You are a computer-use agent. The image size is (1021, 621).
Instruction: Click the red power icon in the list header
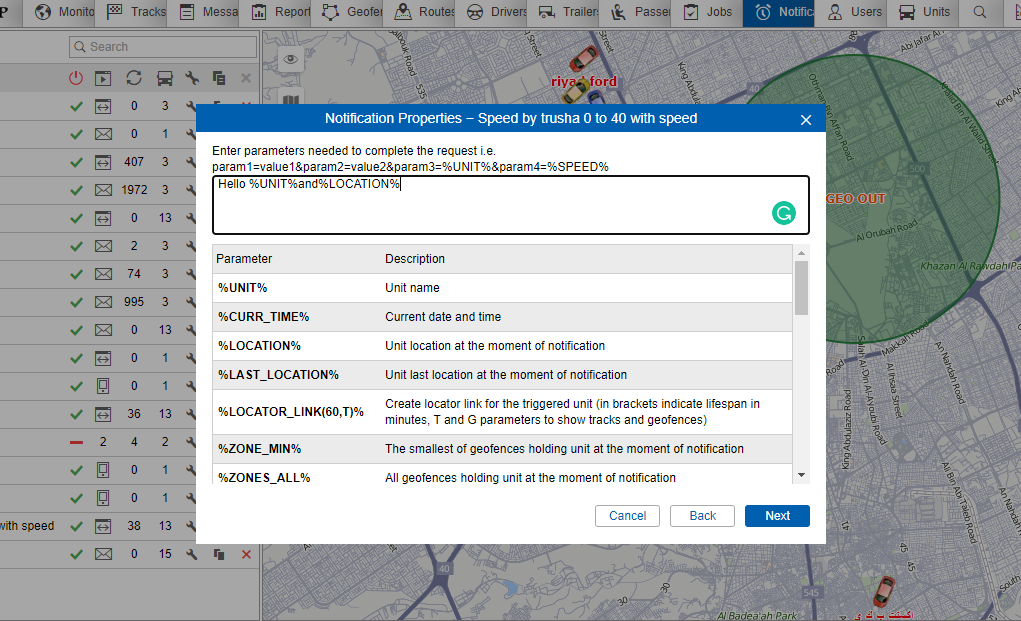(x=76, y=78)
